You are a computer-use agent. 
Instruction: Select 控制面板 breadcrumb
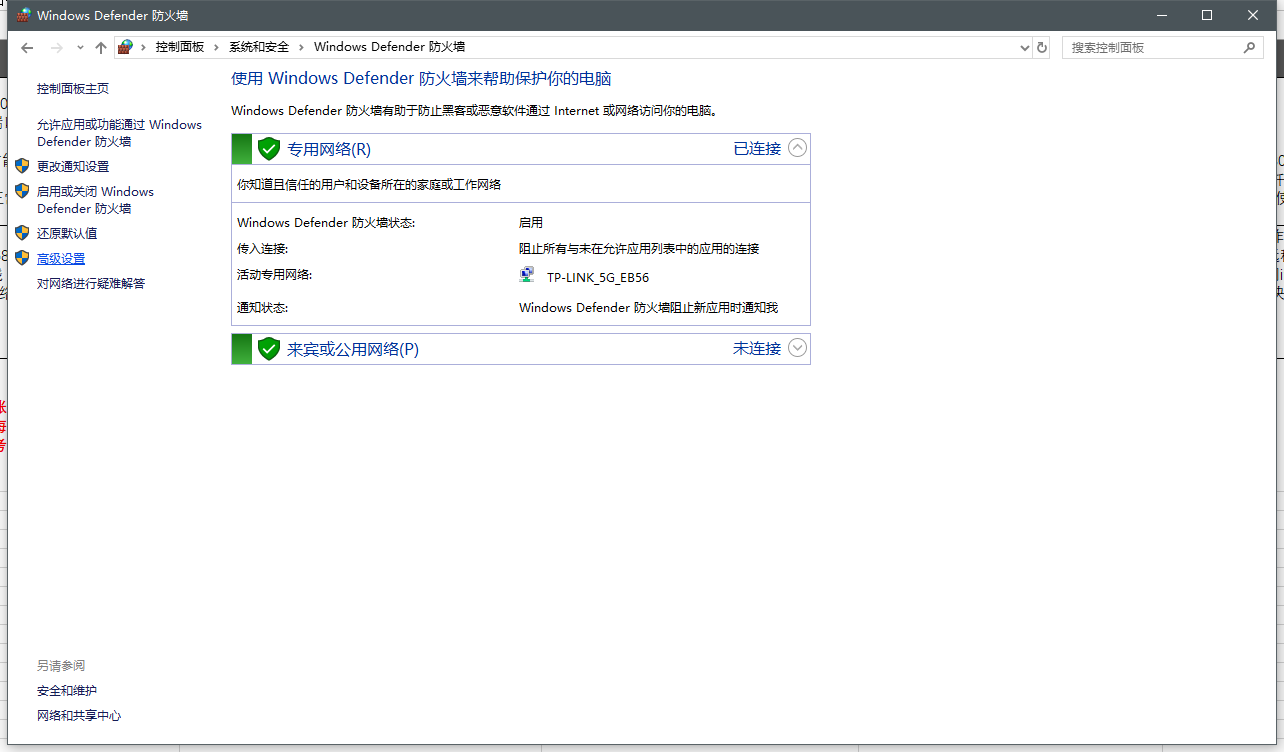pos(180,47)
